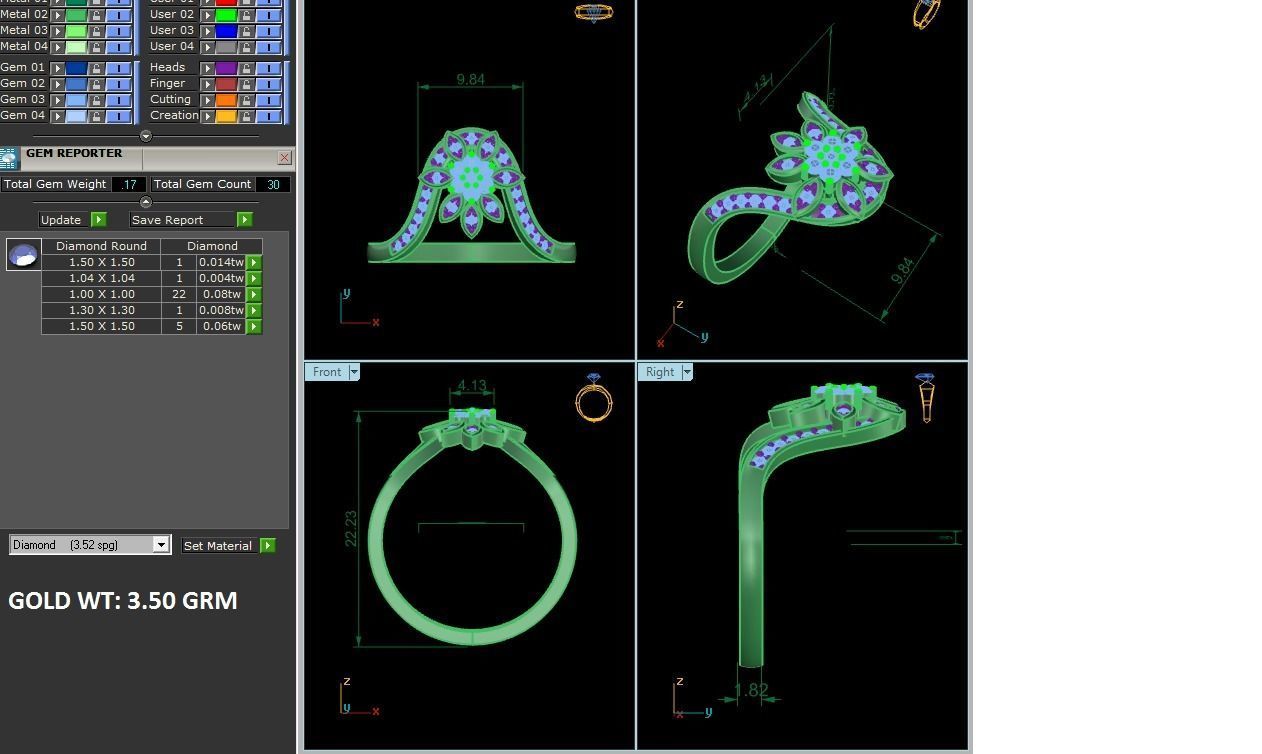Click green arrow on 0.004tw row
Screen dimensions: 1262x754
[x=254, y=278]
